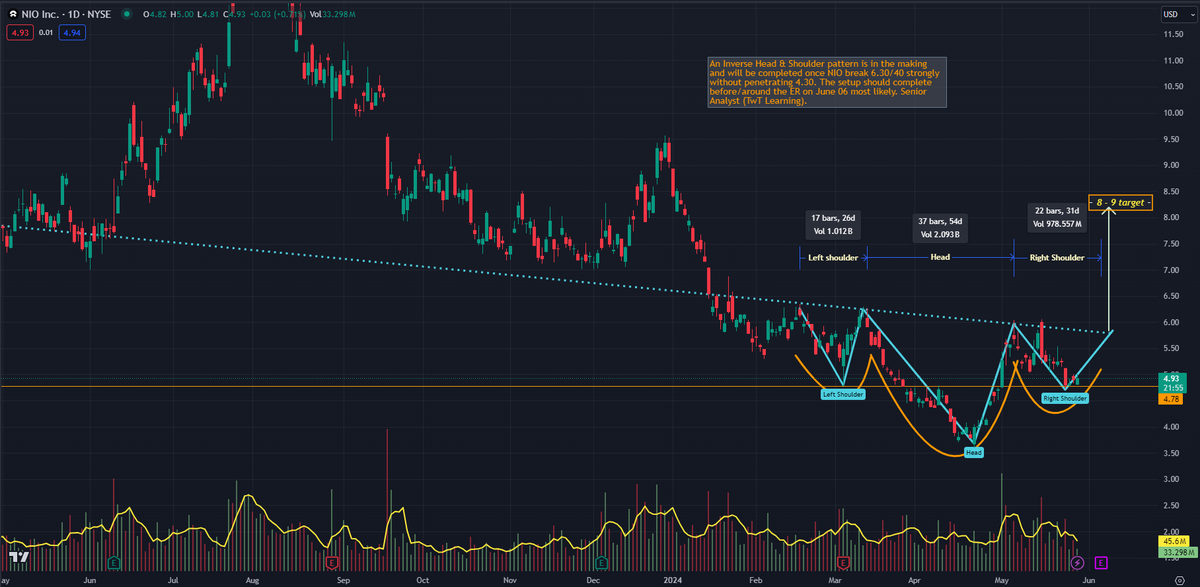Open the red earnings marker near Mar
The width and height of the screenshot is (1200, 587).
point(843,563)
